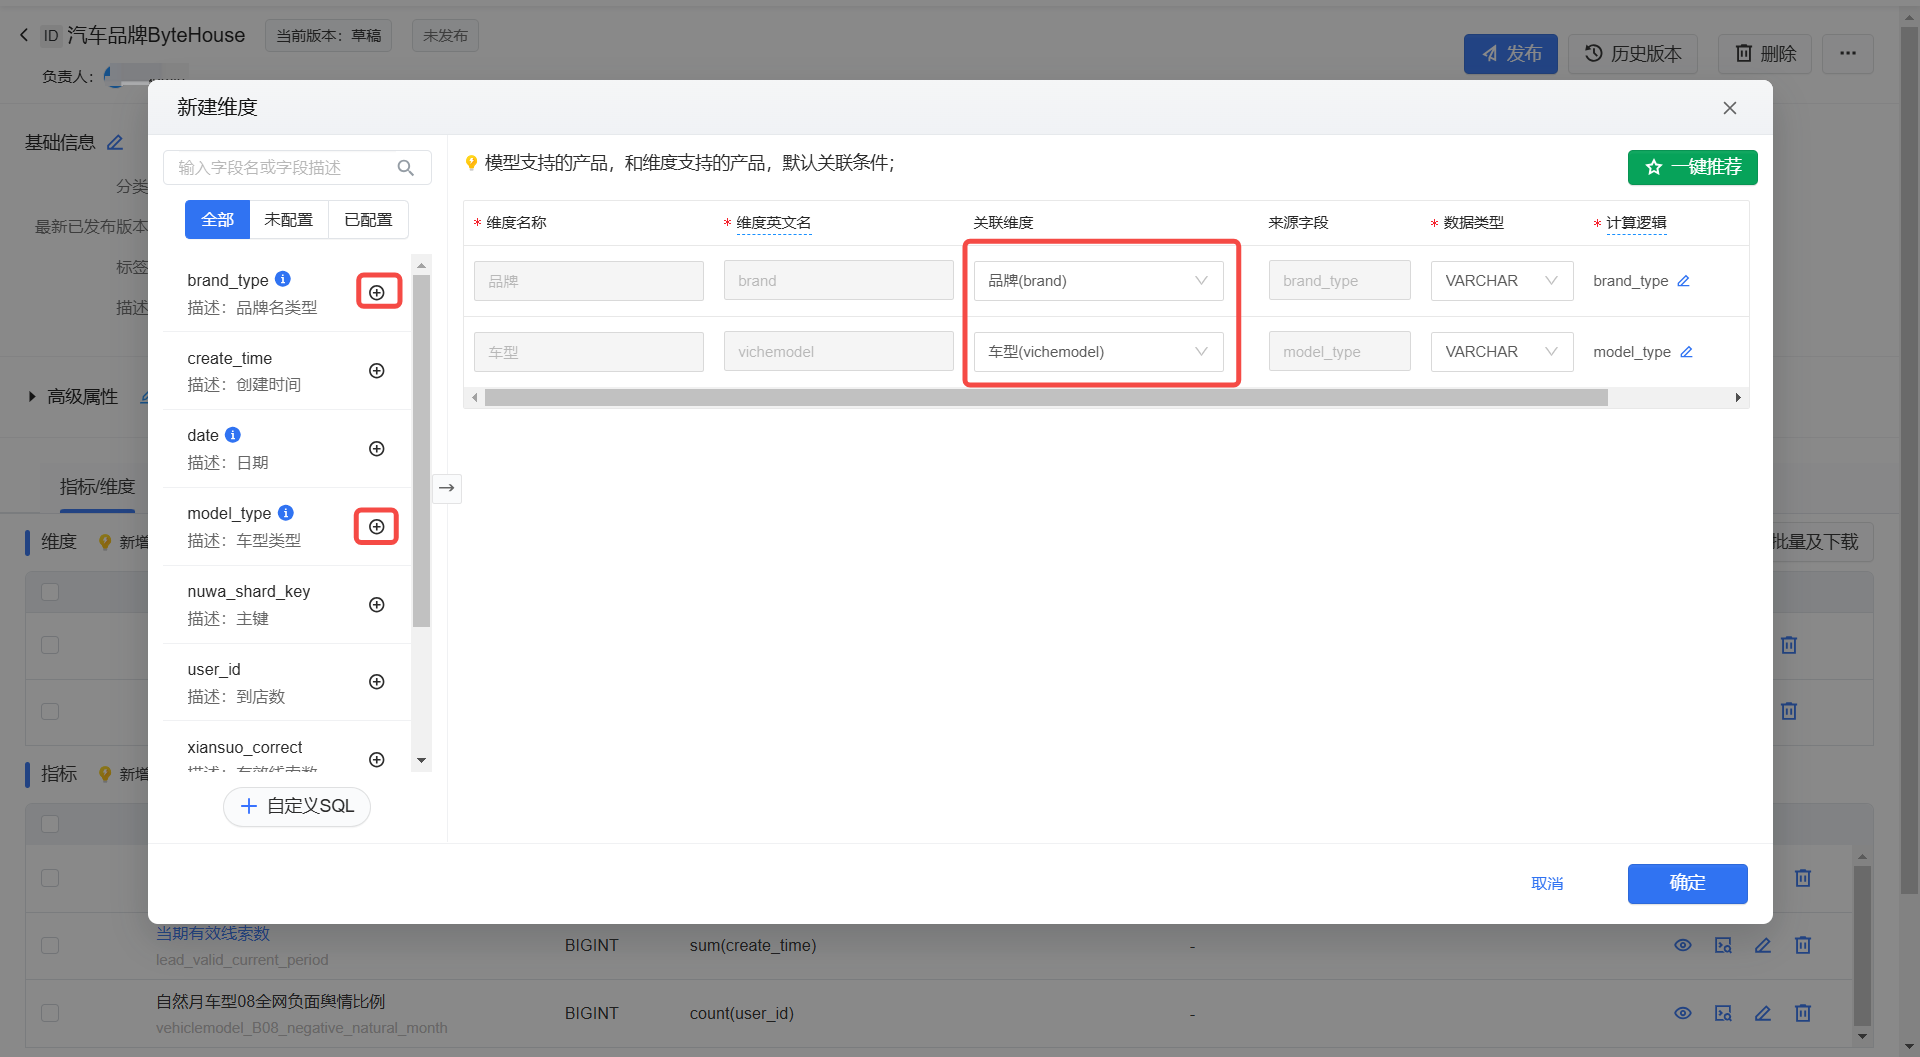Open the 品牌(brand) associated dimension dropdown
This screenshot has height=1057, width=1920.
click(1098, 281)
